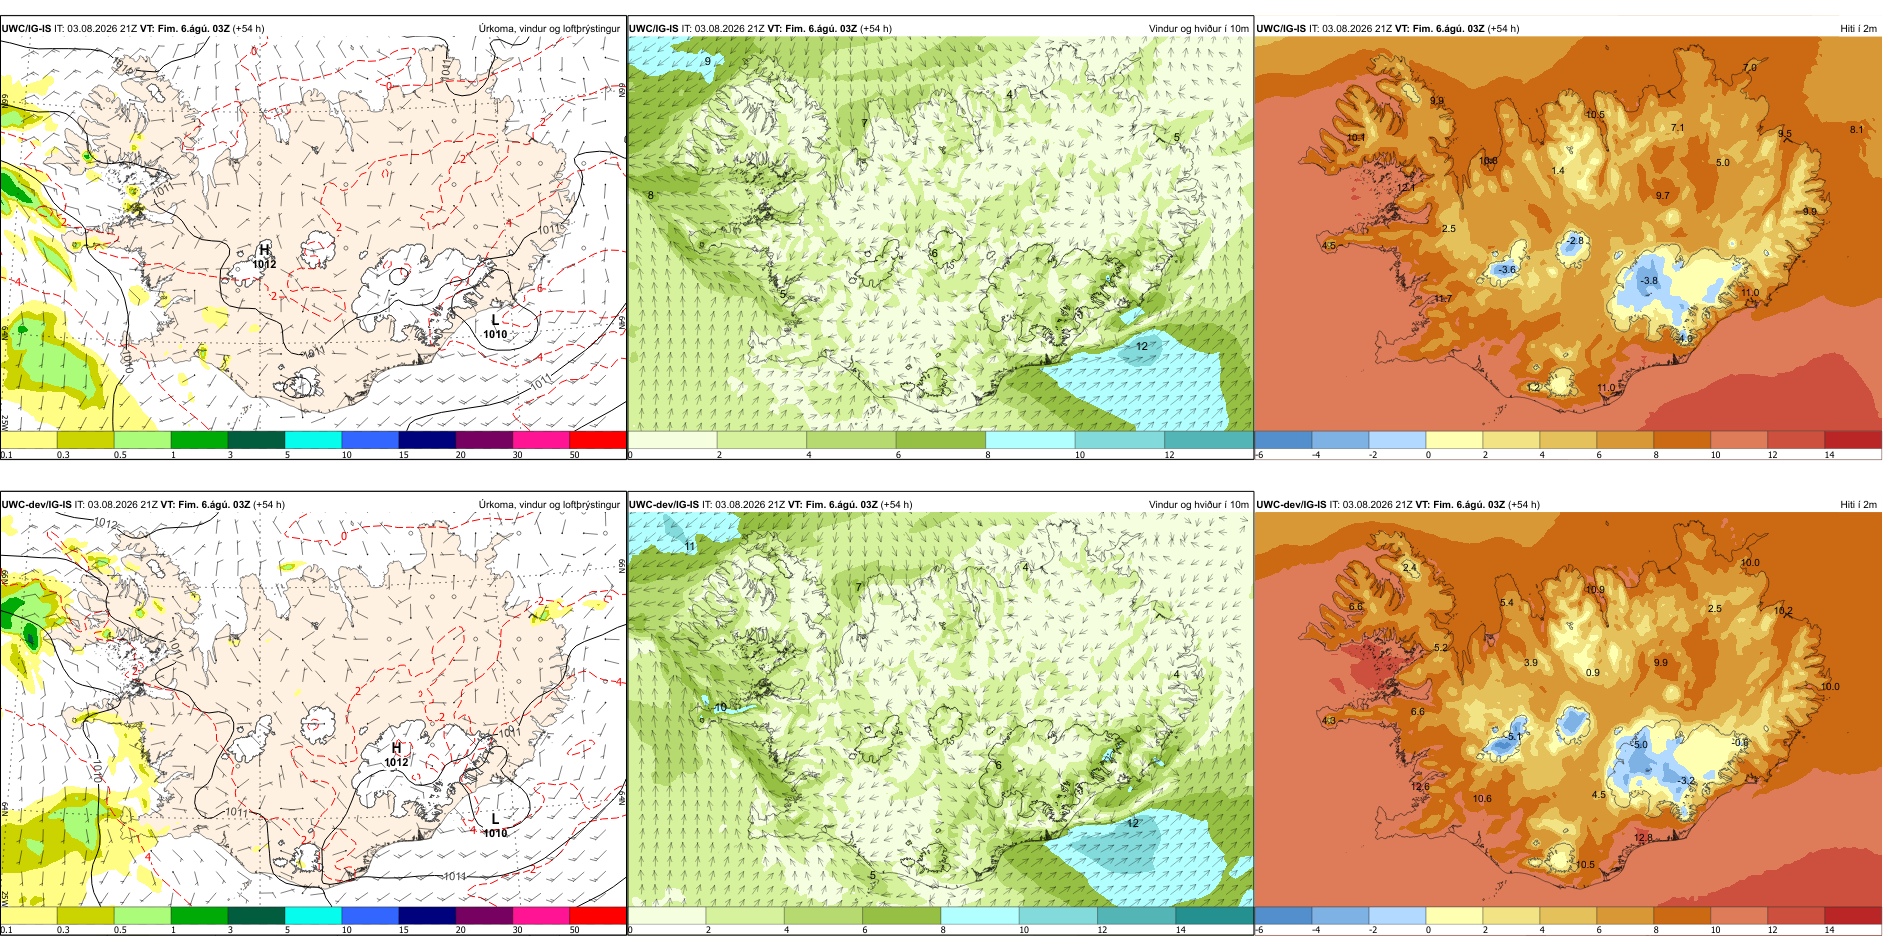1900x950 pixels.
Task: Select the magenta 30 swatch in UWC precipitation legend
Action: click(541, 439)
